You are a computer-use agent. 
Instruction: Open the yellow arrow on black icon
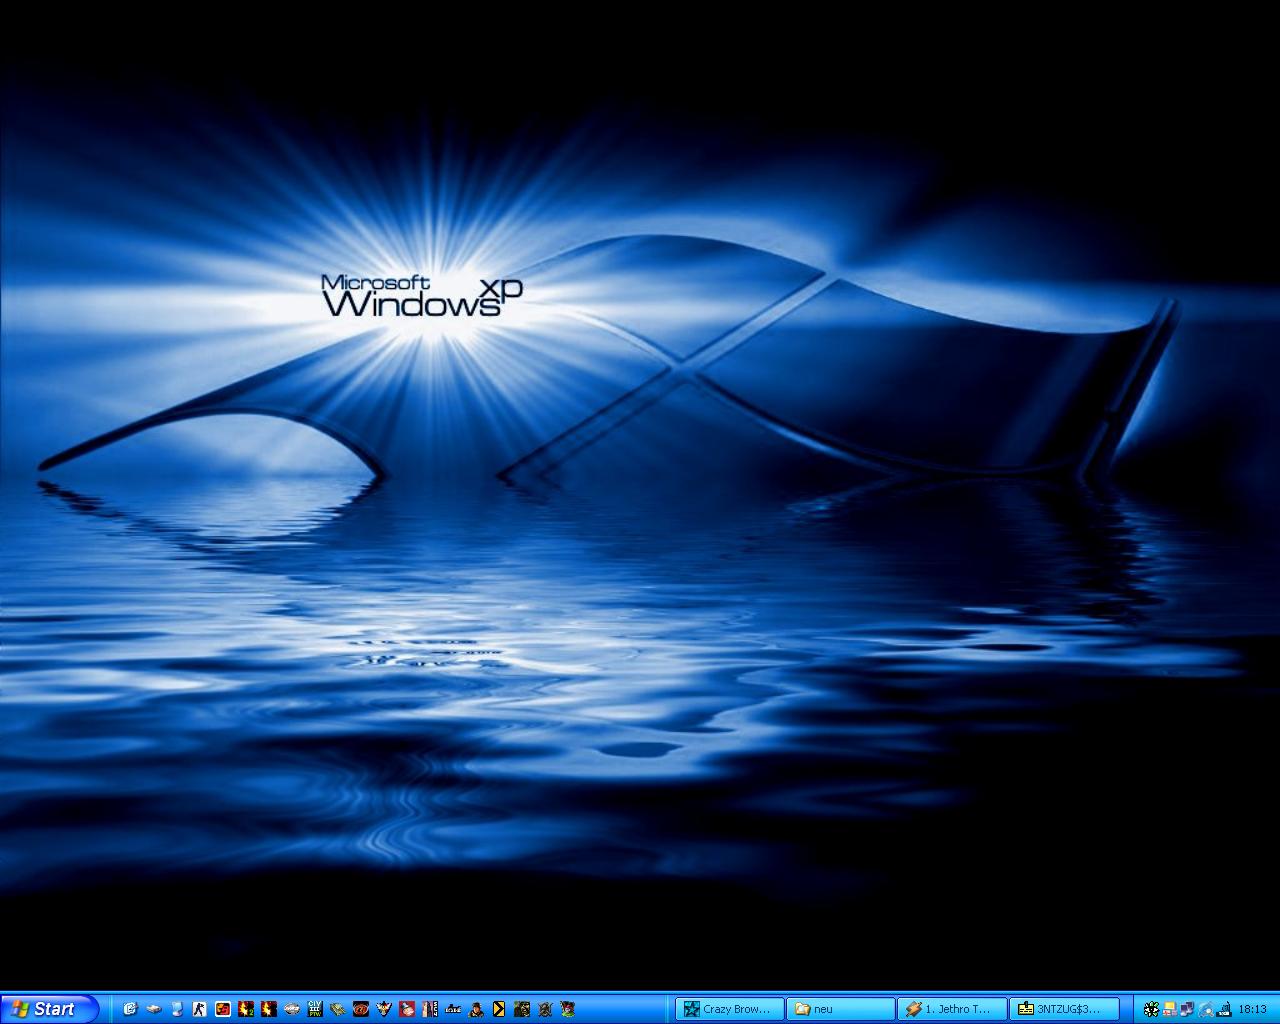[x=499, y=1009]
